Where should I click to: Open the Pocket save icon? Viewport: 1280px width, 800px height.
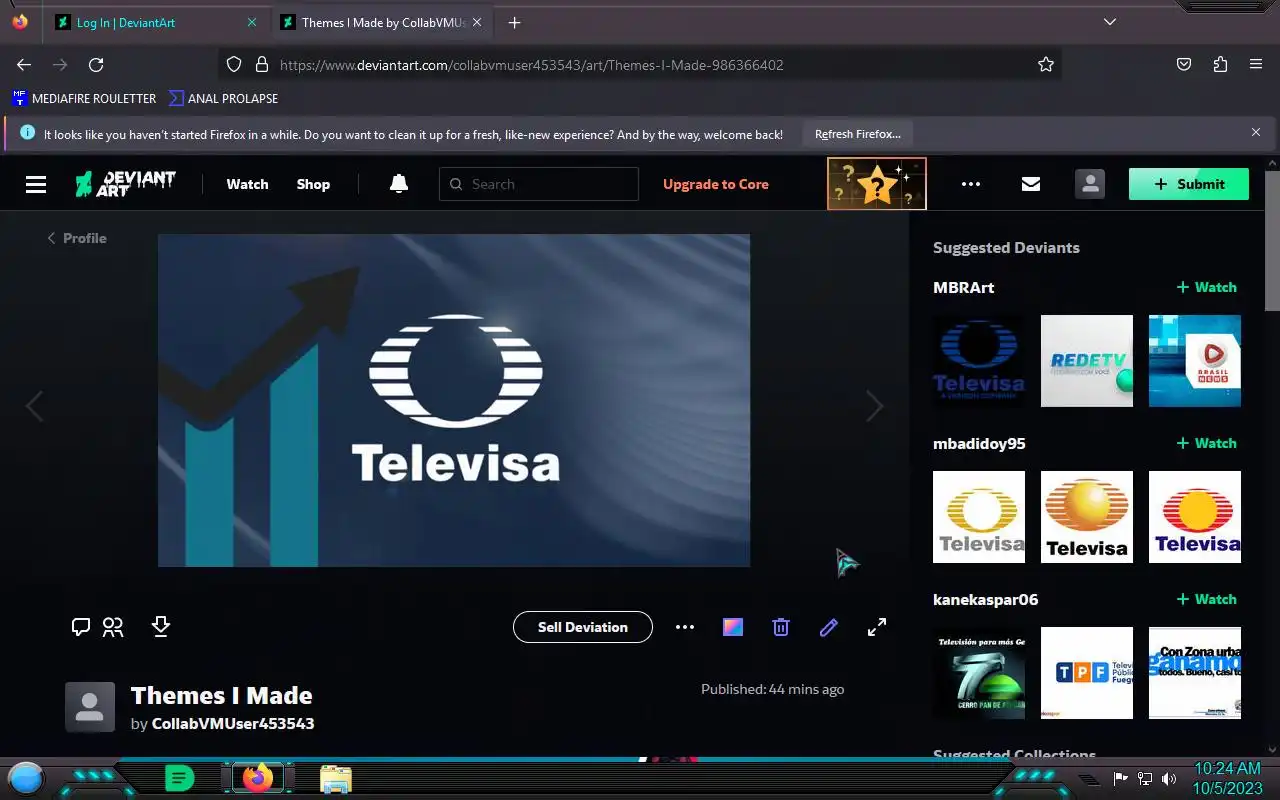pyautogui.click(x=1184, y=64)
